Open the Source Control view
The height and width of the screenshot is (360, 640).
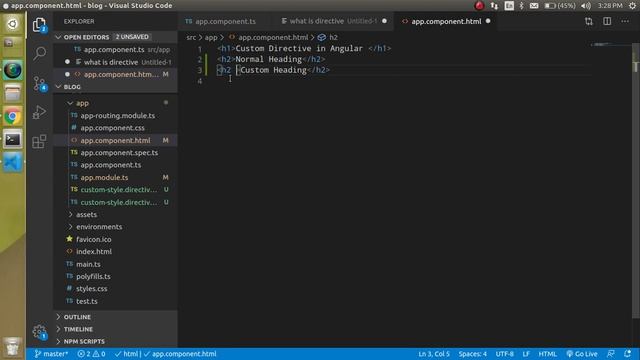pos(39,83)
